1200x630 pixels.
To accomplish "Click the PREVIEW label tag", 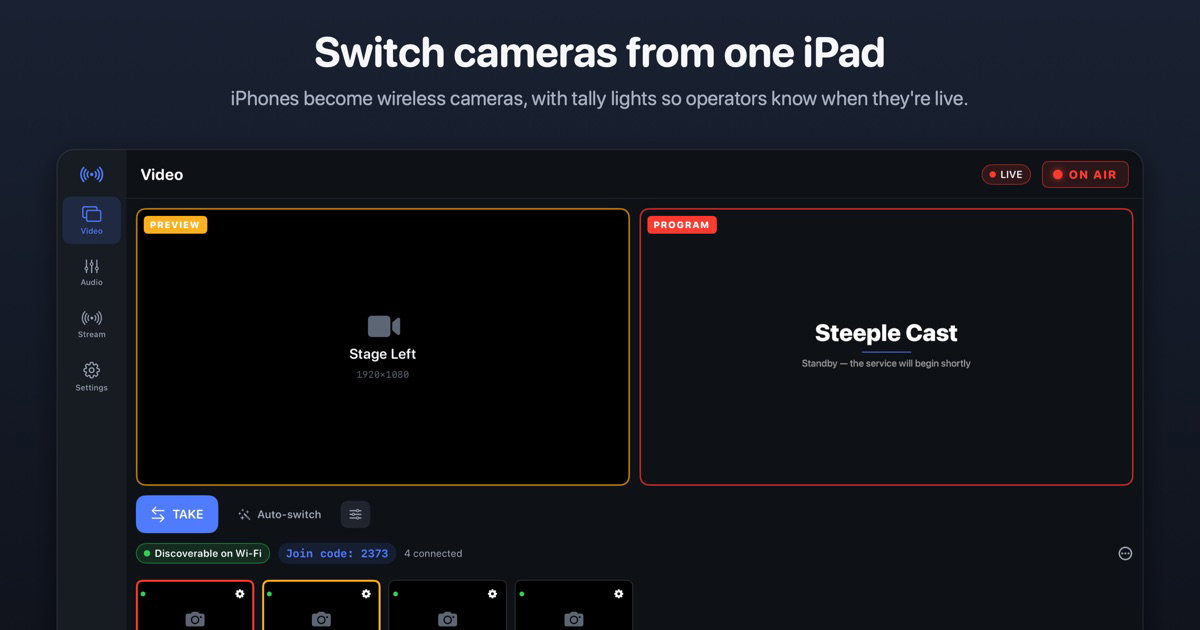I will [x=175, y=225].
